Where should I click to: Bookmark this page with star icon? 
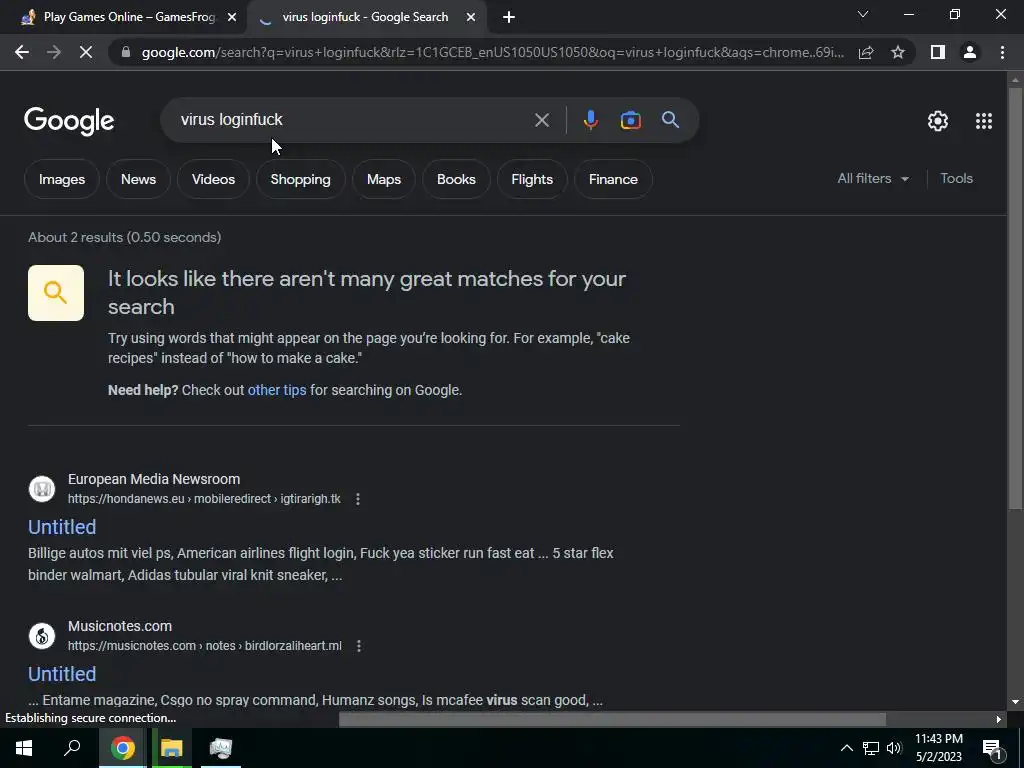click(898, 52)
